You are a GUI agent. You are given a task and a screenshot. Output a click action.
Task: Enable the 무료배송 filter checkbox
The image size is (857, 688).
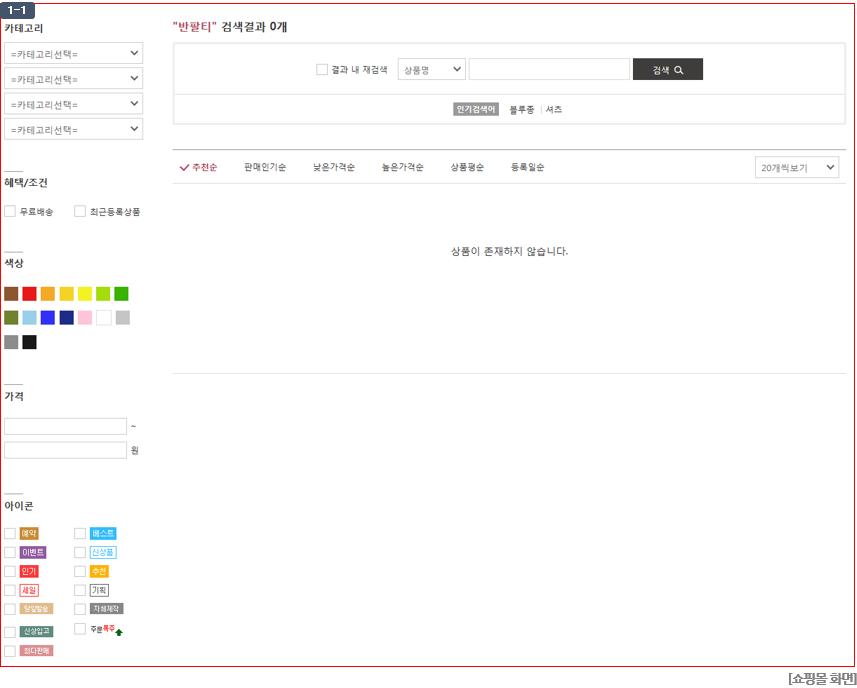coord(10,211)
